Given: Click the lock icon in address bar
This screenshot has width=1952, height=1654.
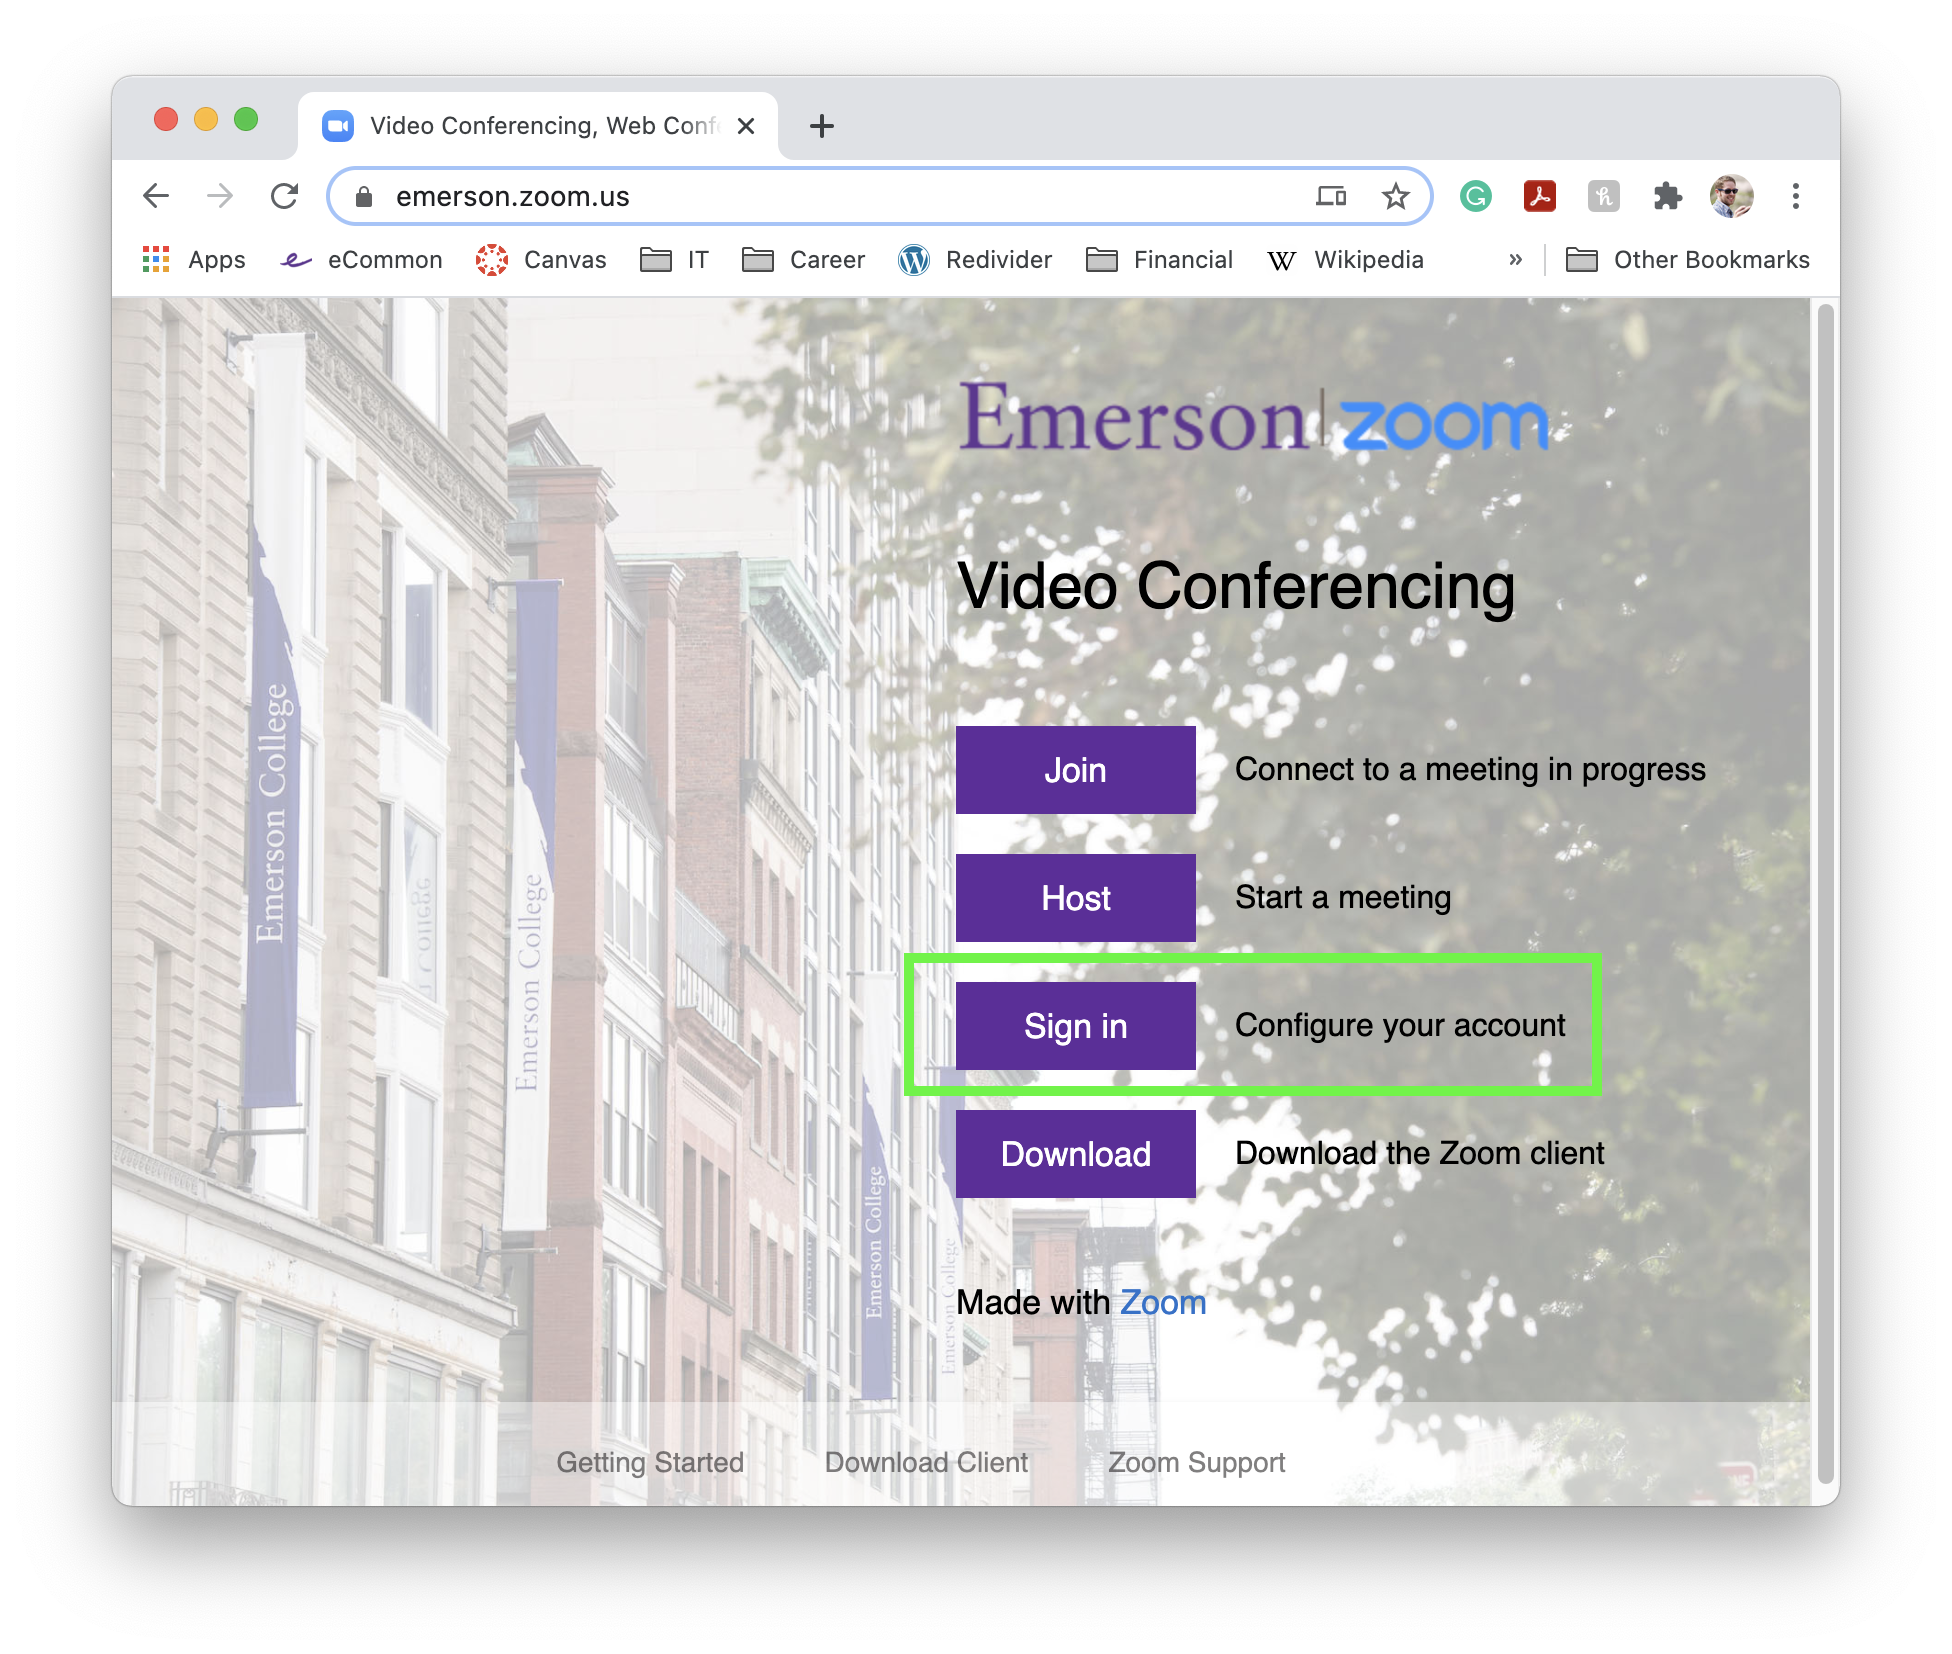Looking at the screenshot, I should tap(364, 197).
